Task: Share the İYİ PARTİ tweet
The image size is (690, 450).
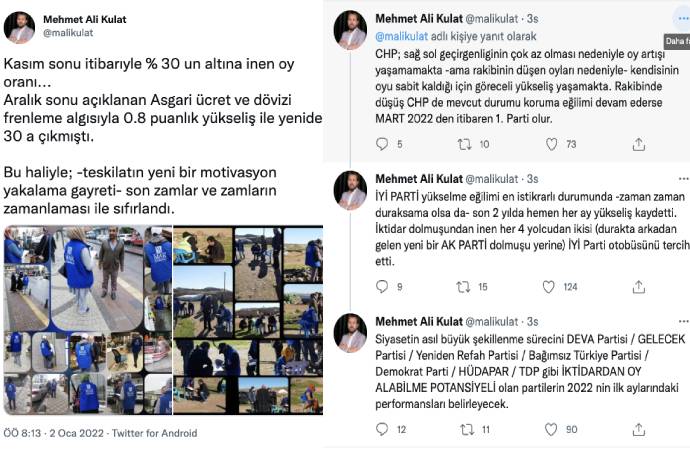Action: pos(639,287)
